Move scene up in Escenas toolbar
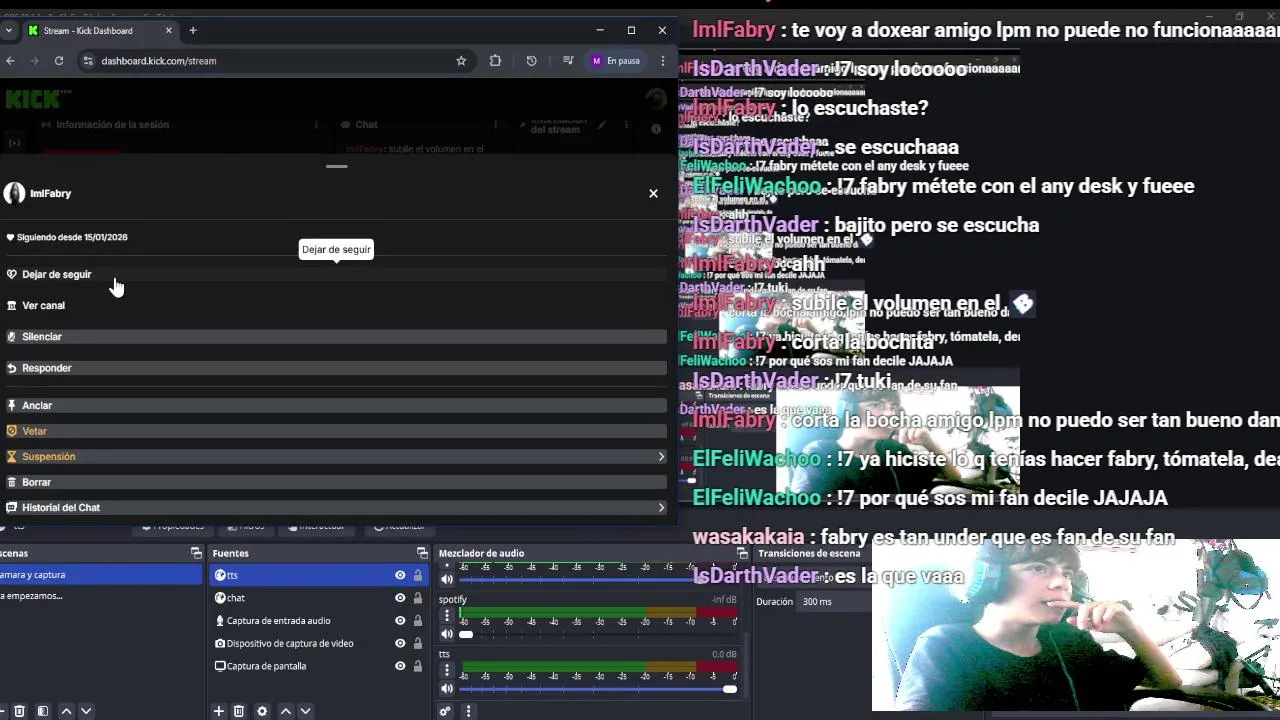Screen dimensions: 1280x720 tap(66, 711)
